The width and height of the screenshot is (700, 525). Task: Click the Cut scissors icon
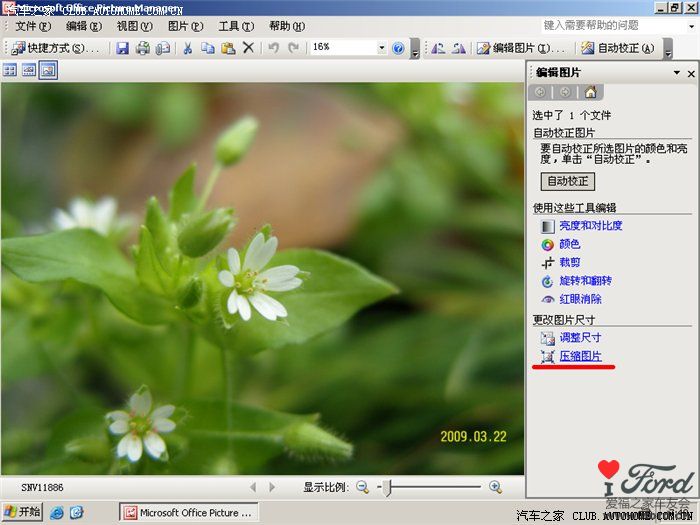click(x=188, y=48)
